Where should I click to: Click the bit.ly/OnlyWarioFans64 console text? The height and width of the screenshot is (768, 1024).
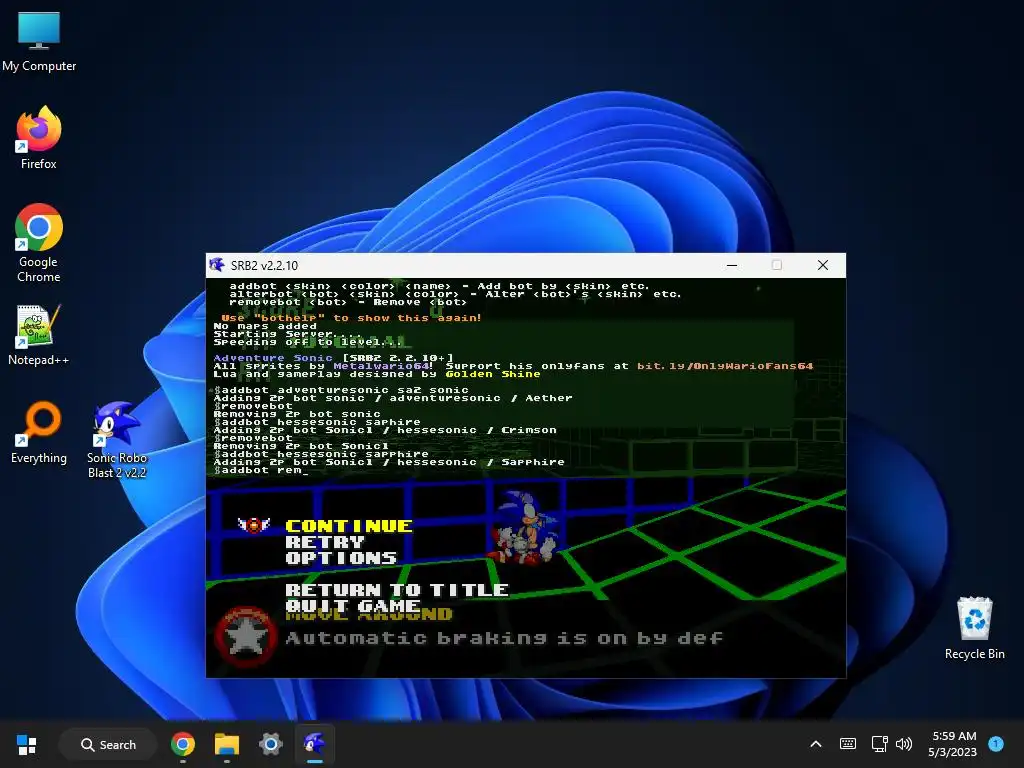725,366
